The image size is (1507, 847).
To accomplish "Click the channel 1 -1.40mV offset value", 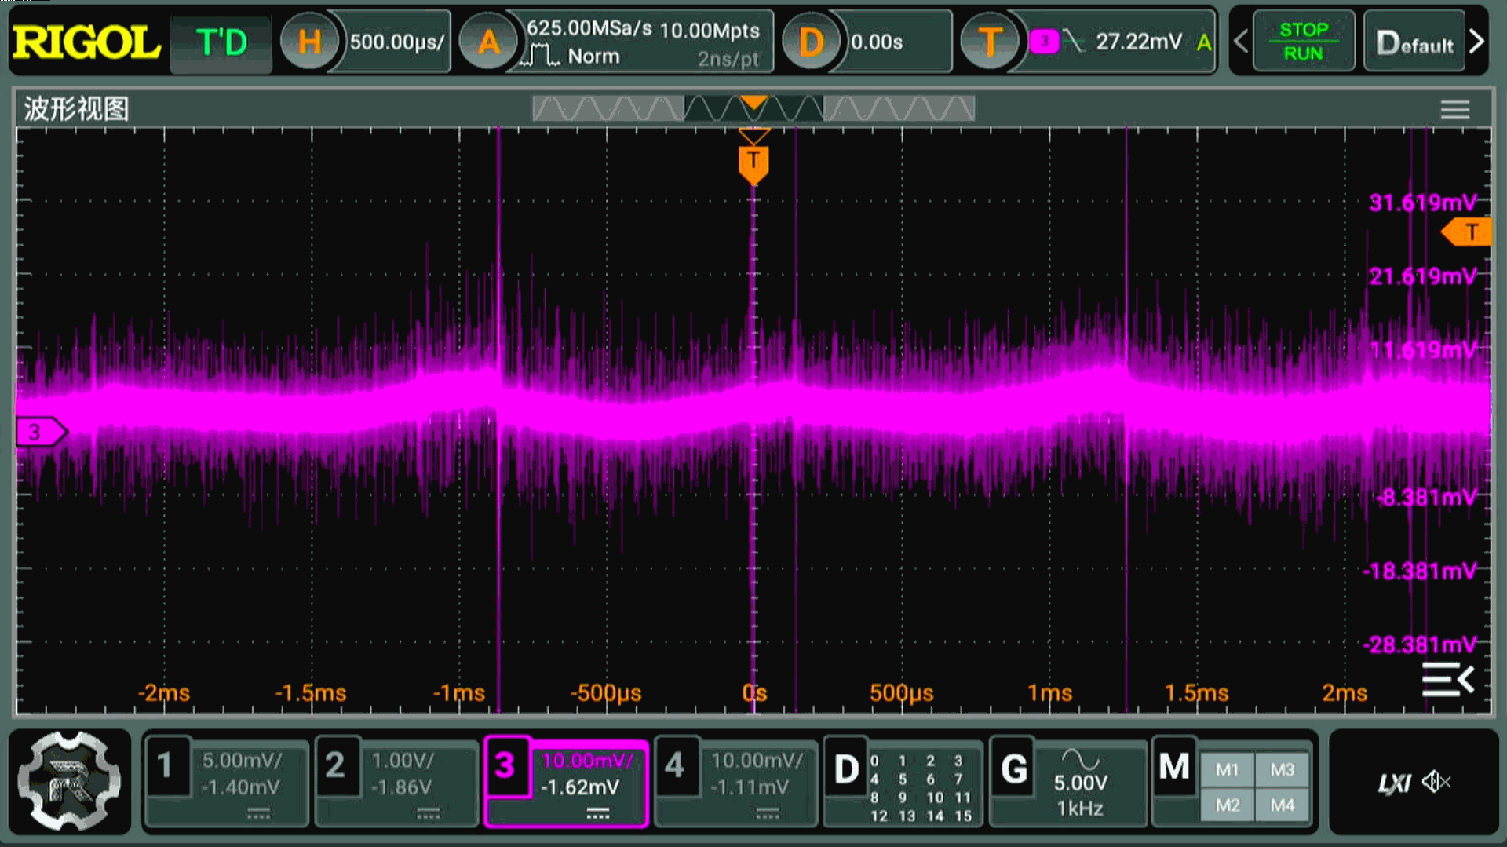I will click(x=241, y=787).
